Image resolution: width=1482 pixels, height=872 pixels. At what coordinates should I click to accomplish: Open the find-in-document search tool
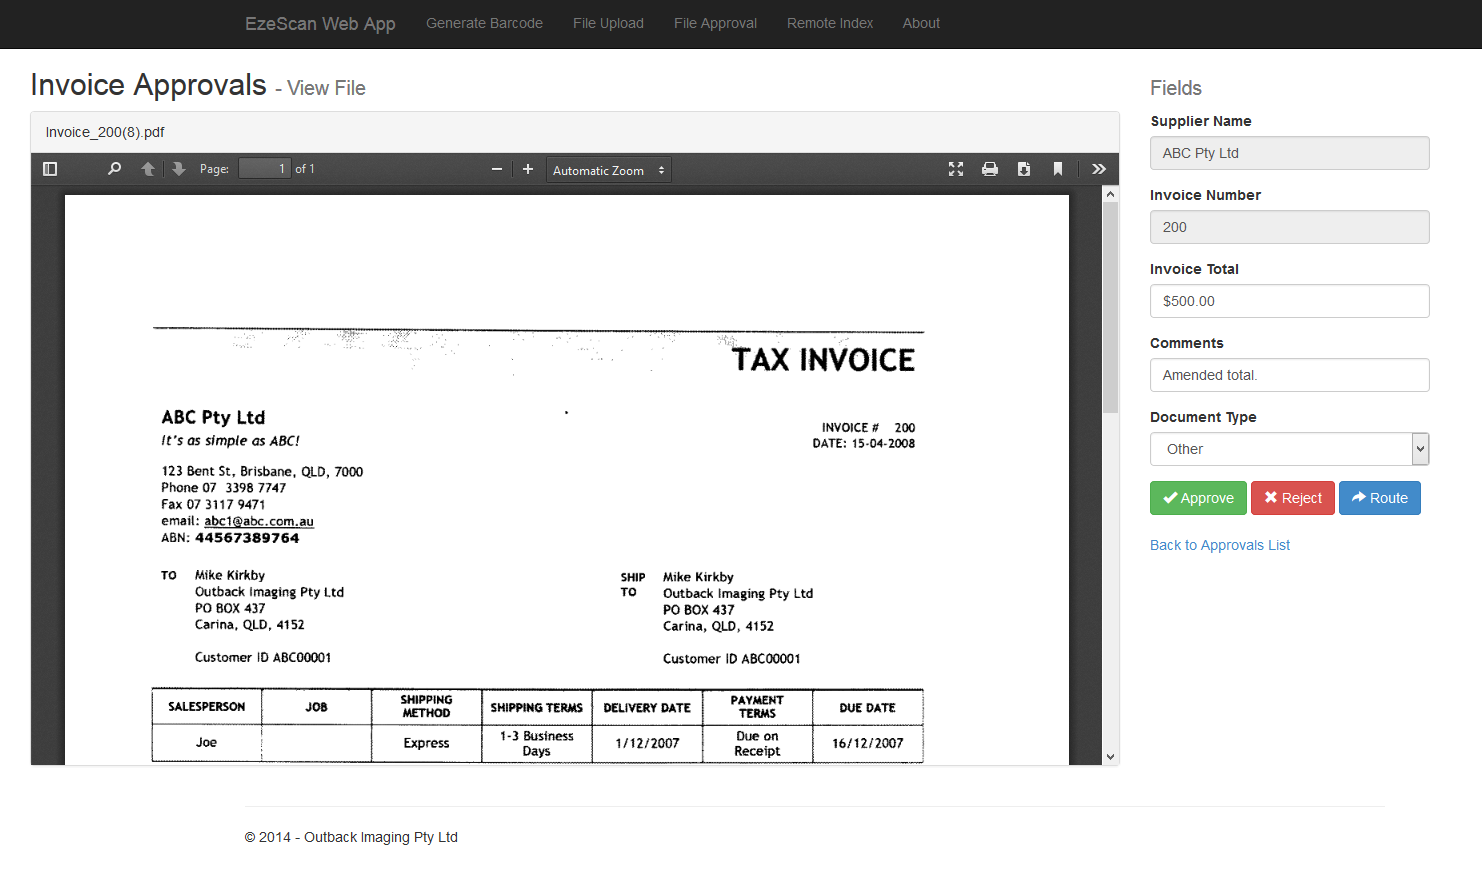[114, 169]
